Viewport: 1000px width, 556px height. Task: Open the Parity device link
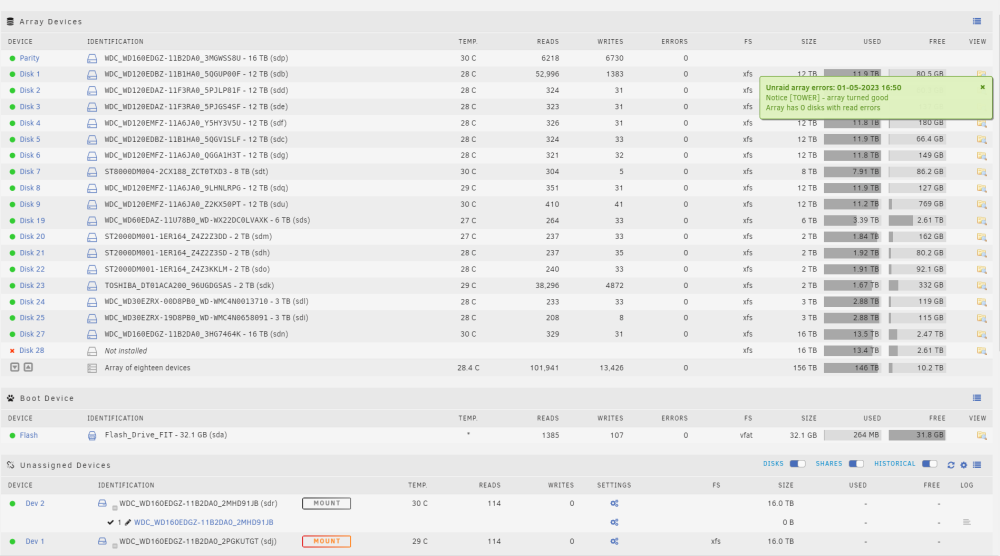(x=29, y=58)
